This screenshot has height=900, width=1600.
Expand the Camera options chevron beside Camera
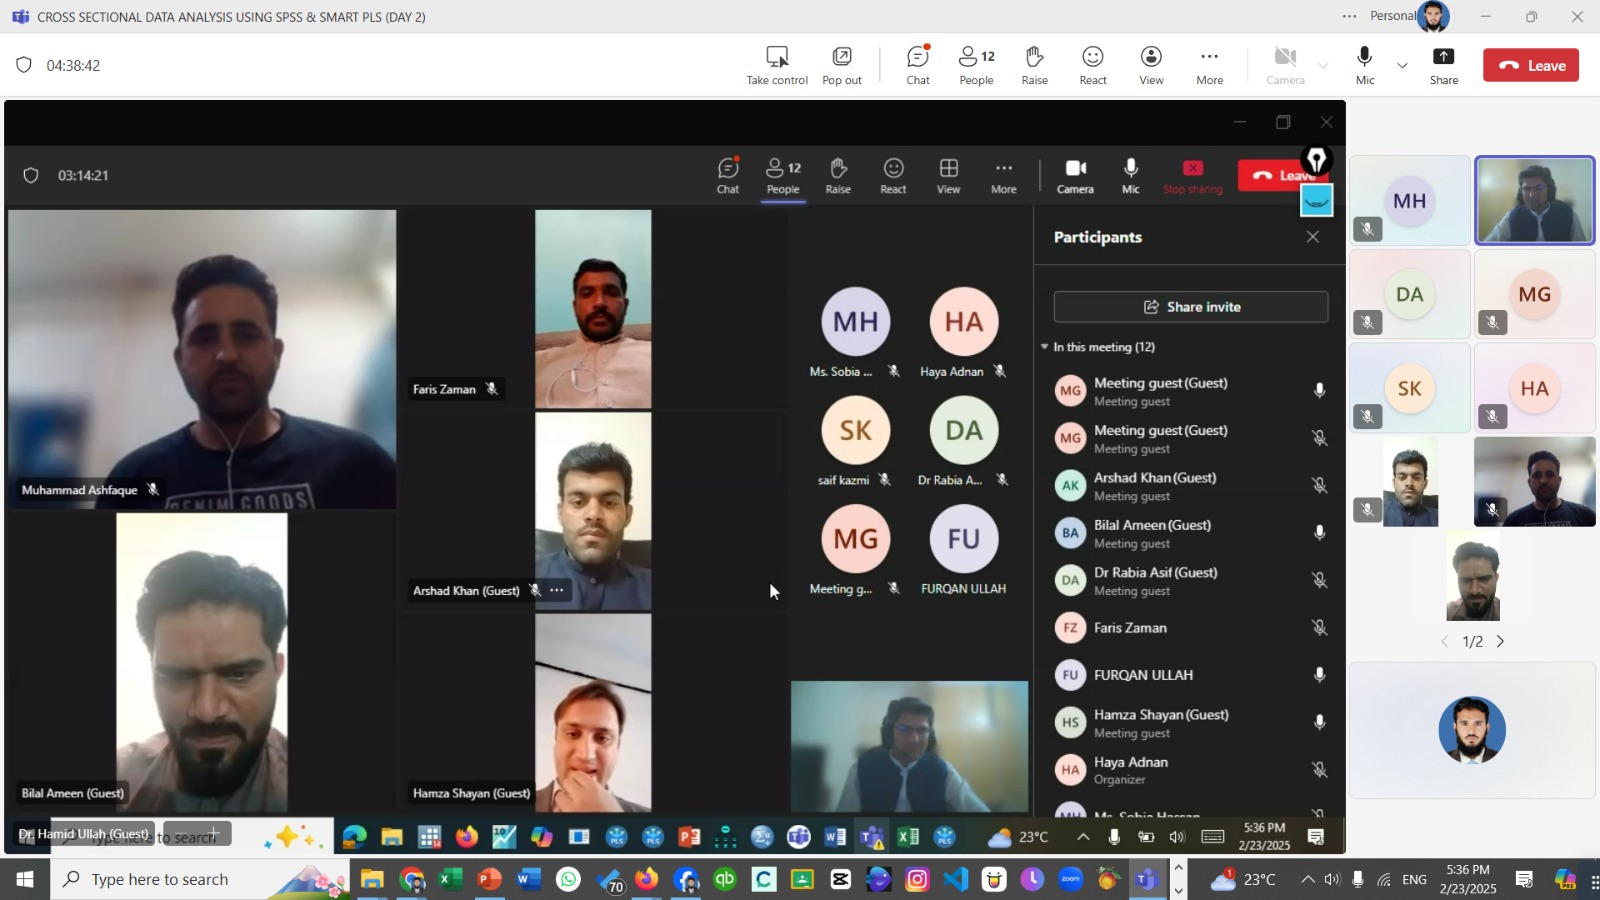pos(1323,66)
